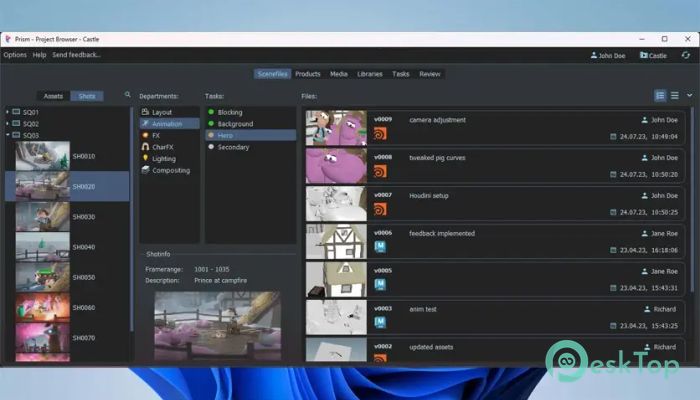700x400 pixels.
Task: Select shot SH0070
Action: tap(67, 338)
